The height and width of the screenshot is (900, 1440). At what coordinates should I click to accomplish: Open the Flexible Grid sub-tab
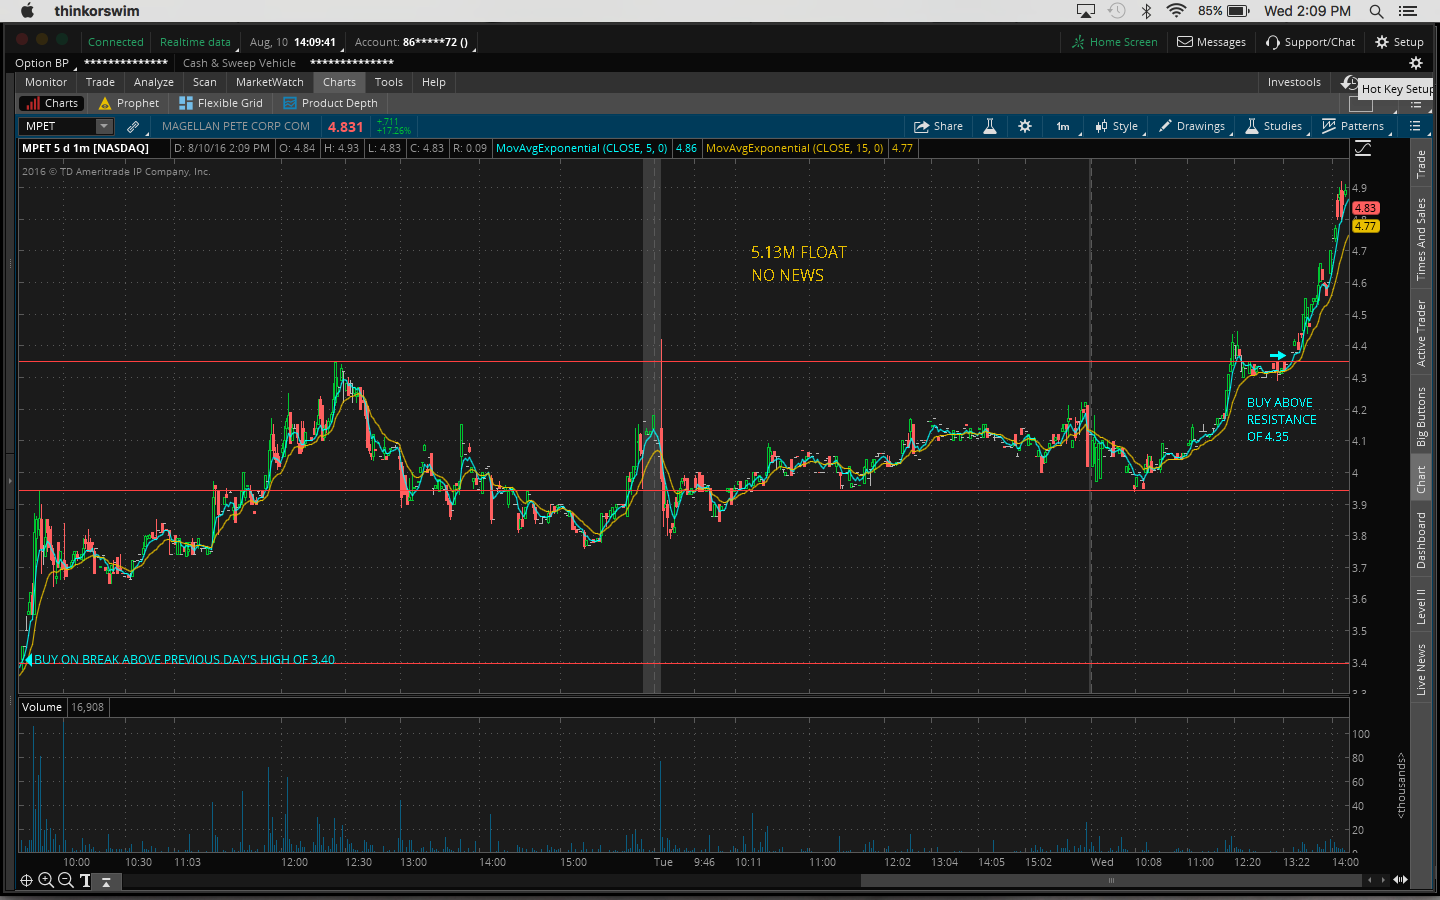(221, 103)
